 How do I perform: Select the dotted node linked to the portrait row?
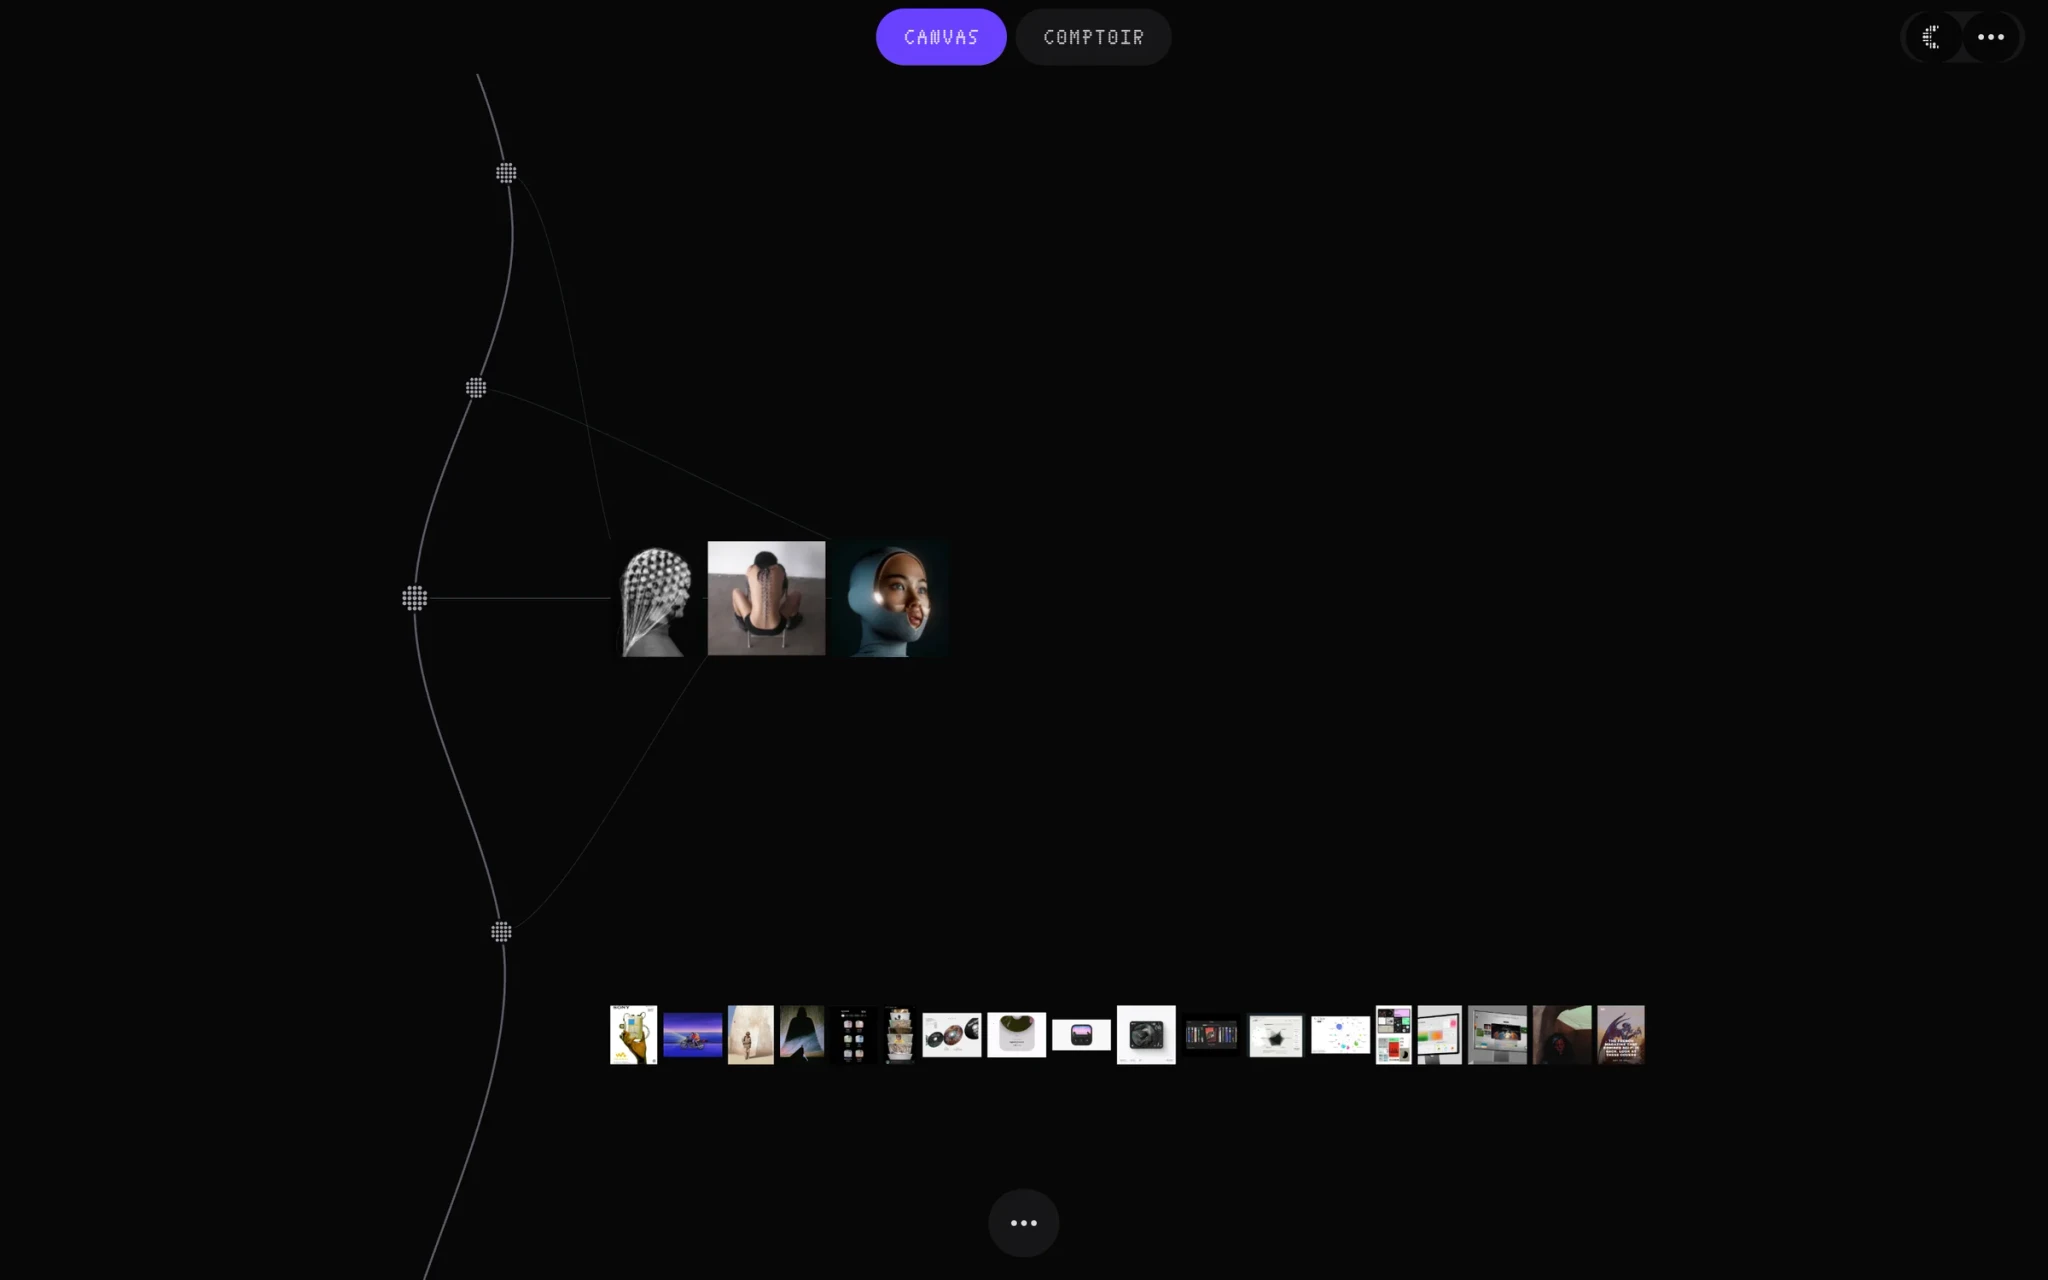[414, 598]
